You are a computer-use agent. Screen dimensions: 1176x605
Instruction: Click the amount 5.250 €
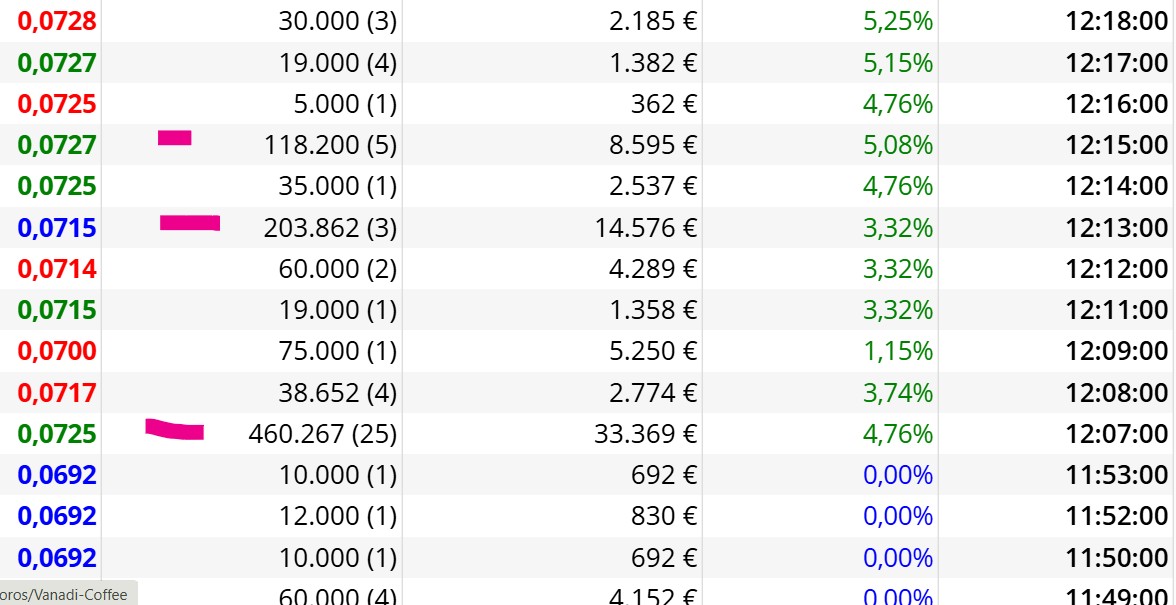point(653,351)
